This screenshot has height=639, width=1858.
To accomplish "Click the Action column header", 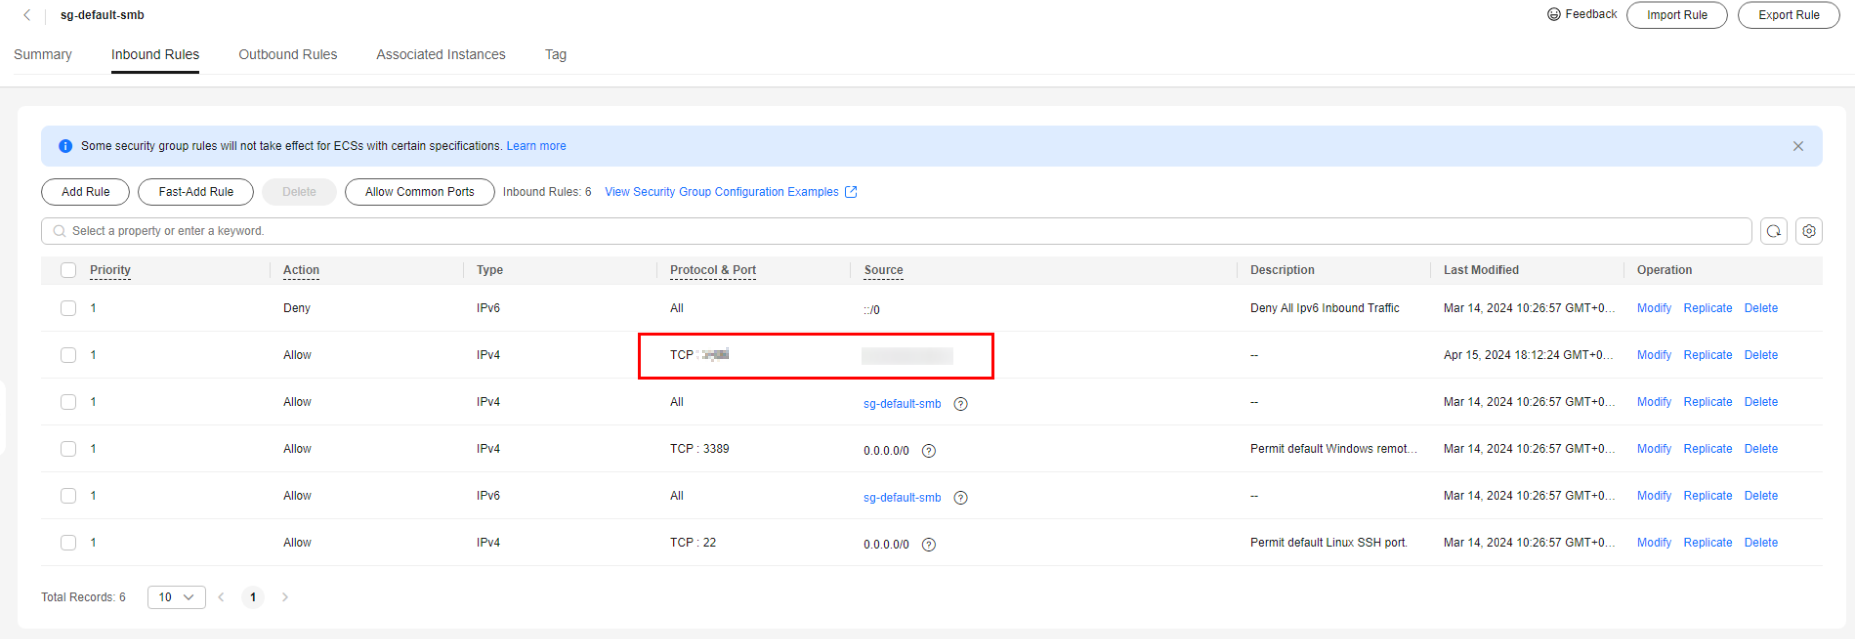I will pyautogui.click(x=301, y=270).
